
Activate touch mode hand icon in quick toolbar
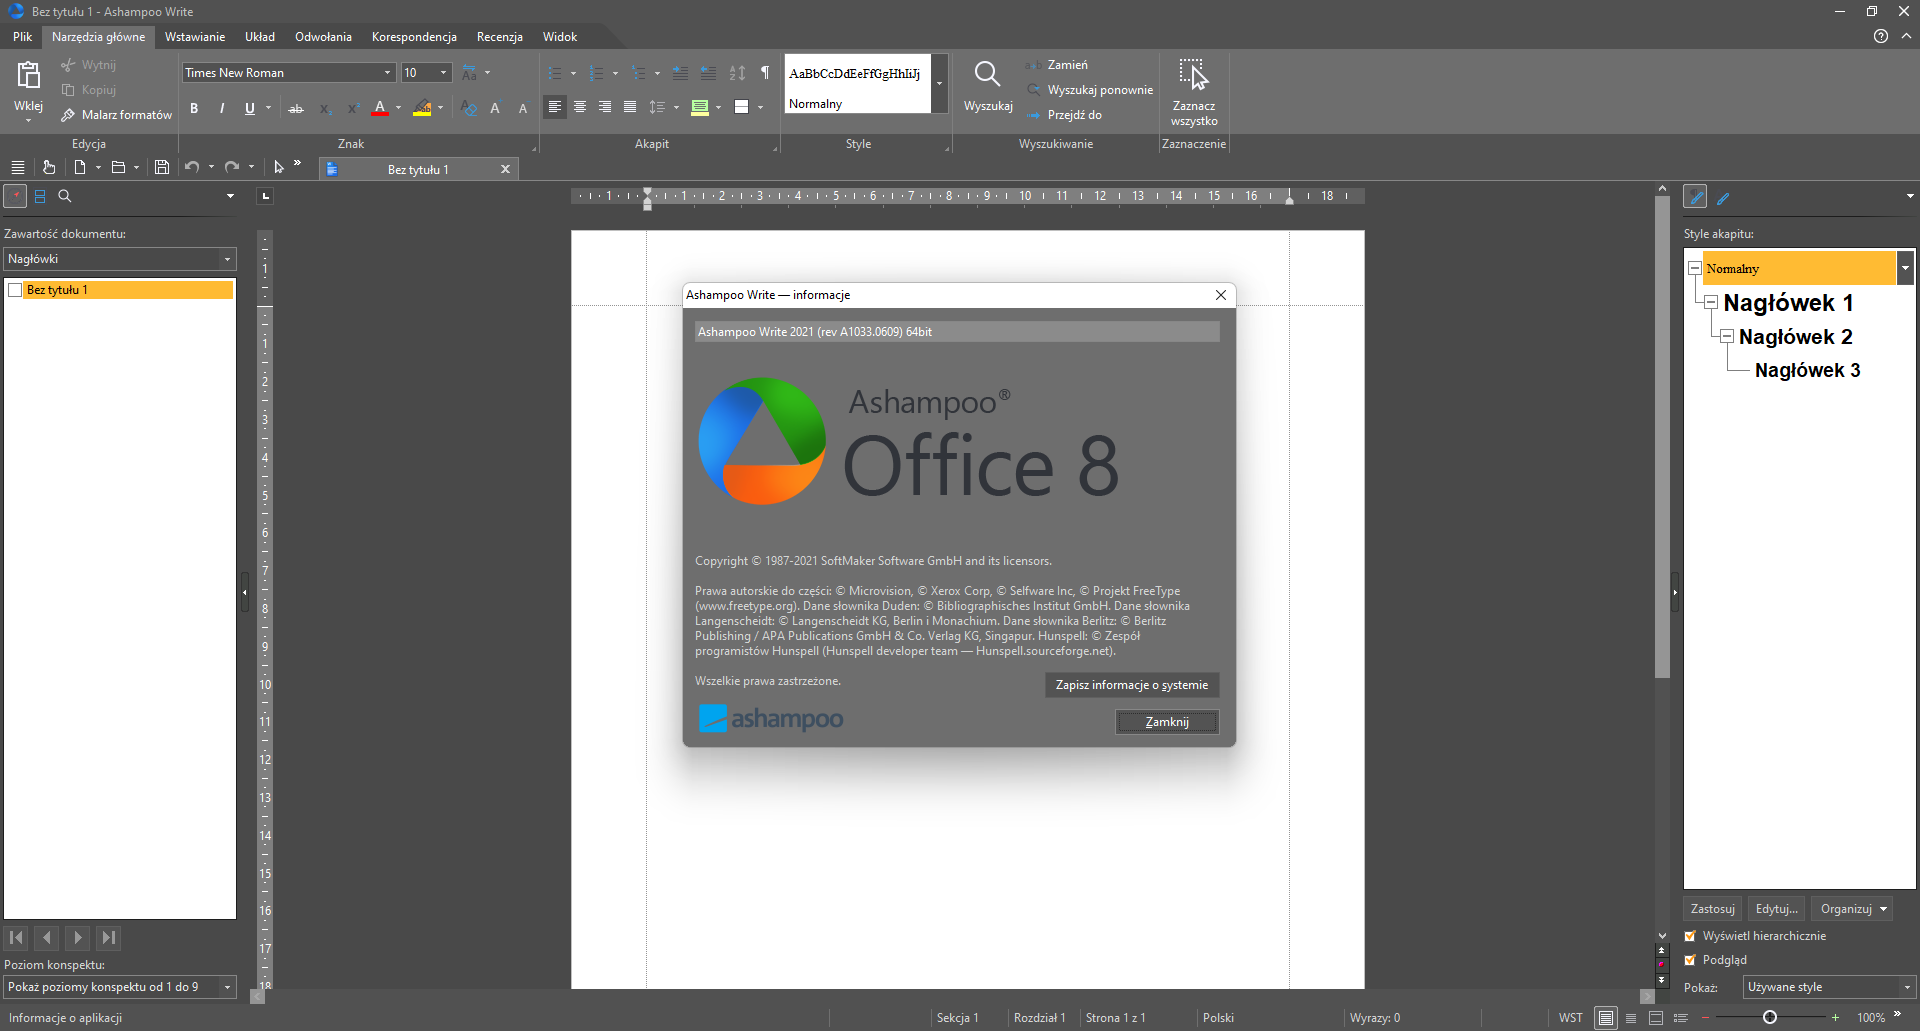tap(48, 167)
